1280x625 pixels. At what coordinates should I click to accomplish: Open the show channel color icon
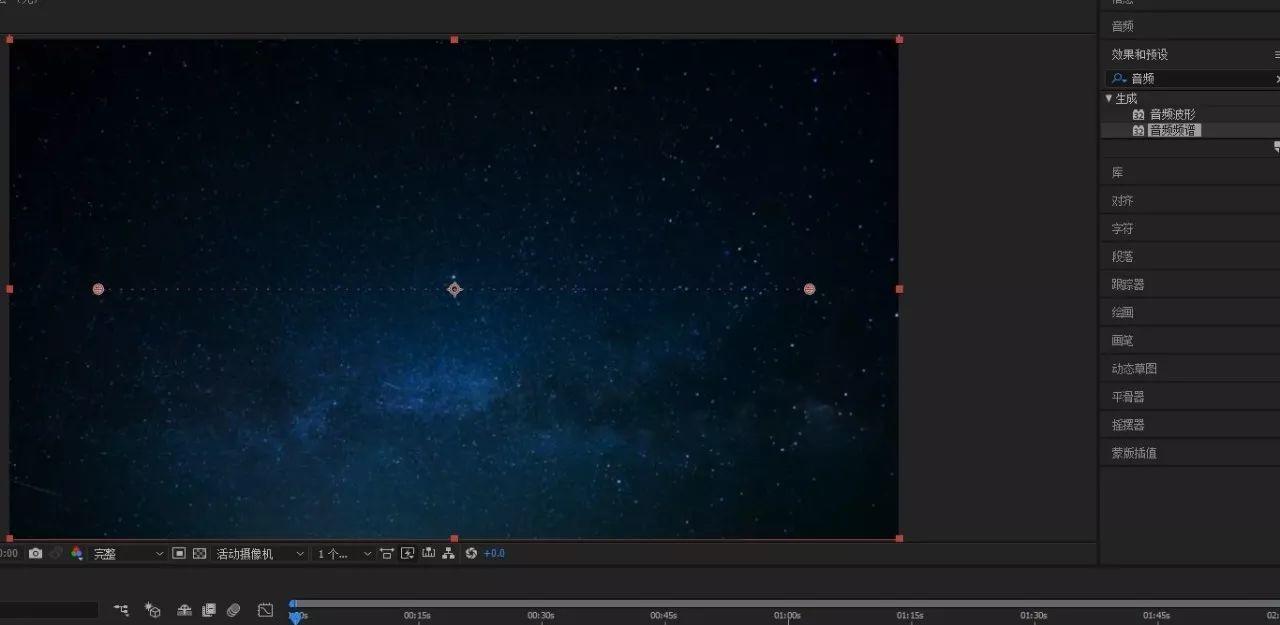pyautogui.click(x=77, y=553)
